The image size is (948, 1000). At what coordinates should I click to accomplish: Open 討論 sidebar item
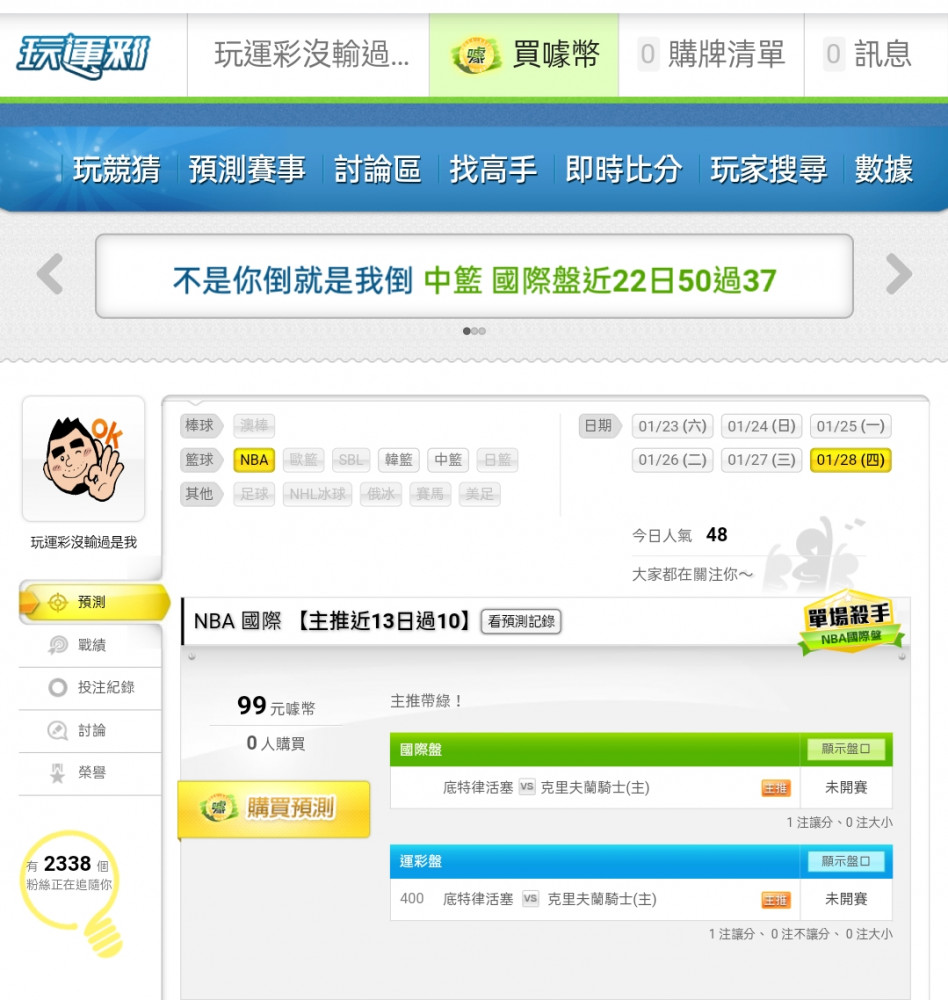(90, 730)
